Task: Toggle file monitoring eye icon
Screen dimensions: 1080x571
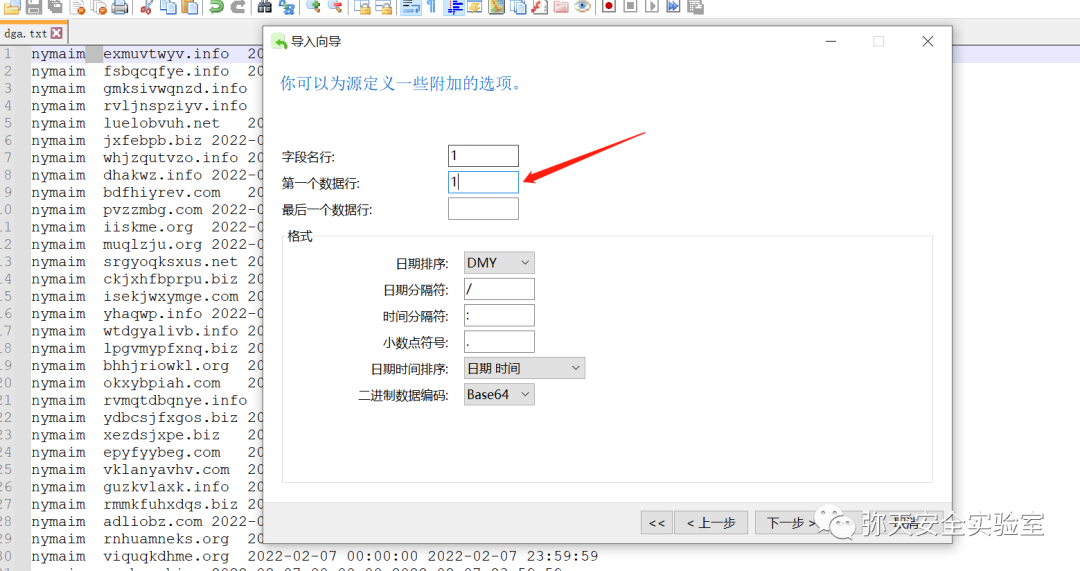Action: pos(583,7)
